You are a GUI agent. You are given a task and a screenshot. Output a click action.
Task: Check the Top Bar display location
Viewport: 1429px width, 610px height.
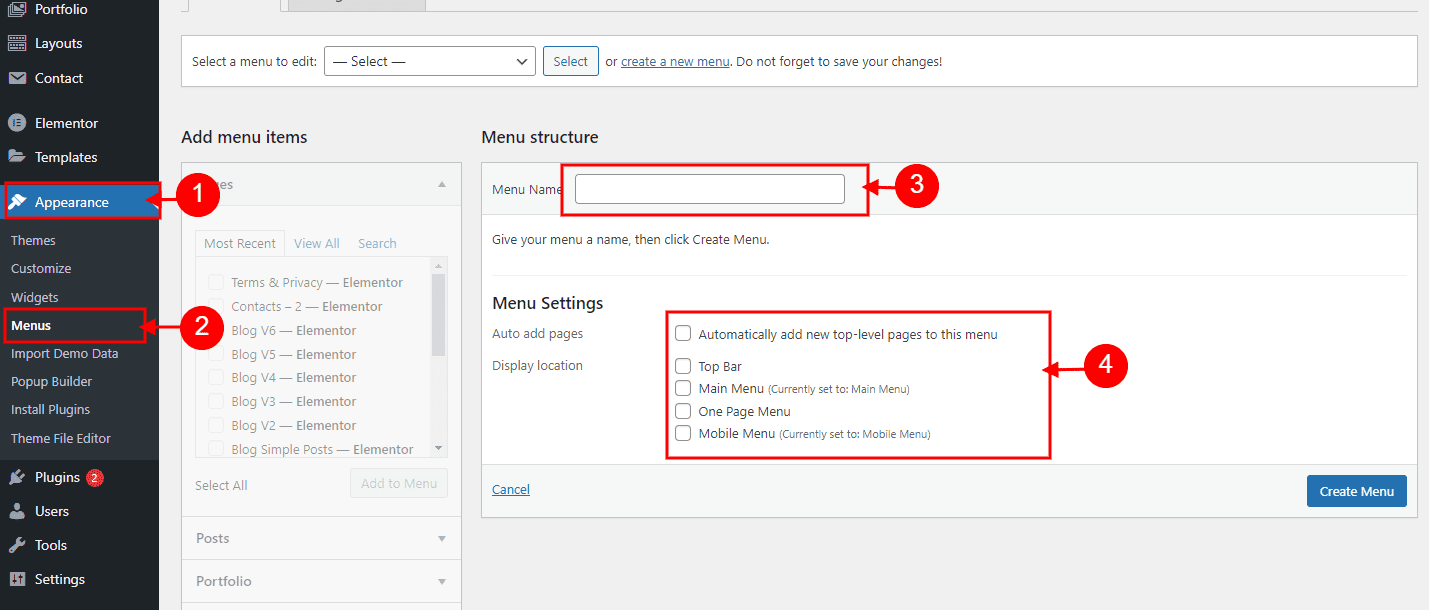(x=683, y=366)
